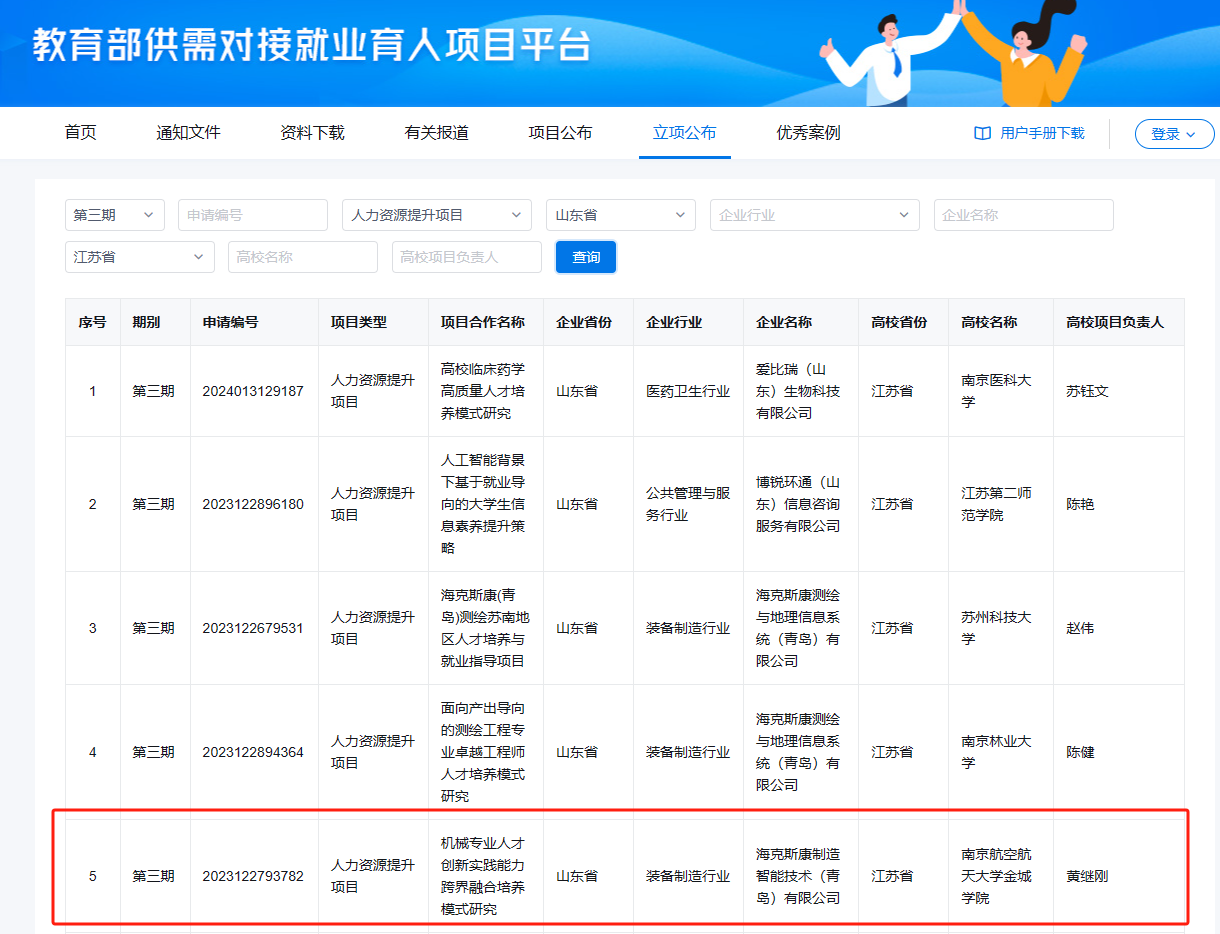This screenshot has width=1220, height=934.
Task: Click university 江苏第二师范学院
Action: (x=996, y=504)
